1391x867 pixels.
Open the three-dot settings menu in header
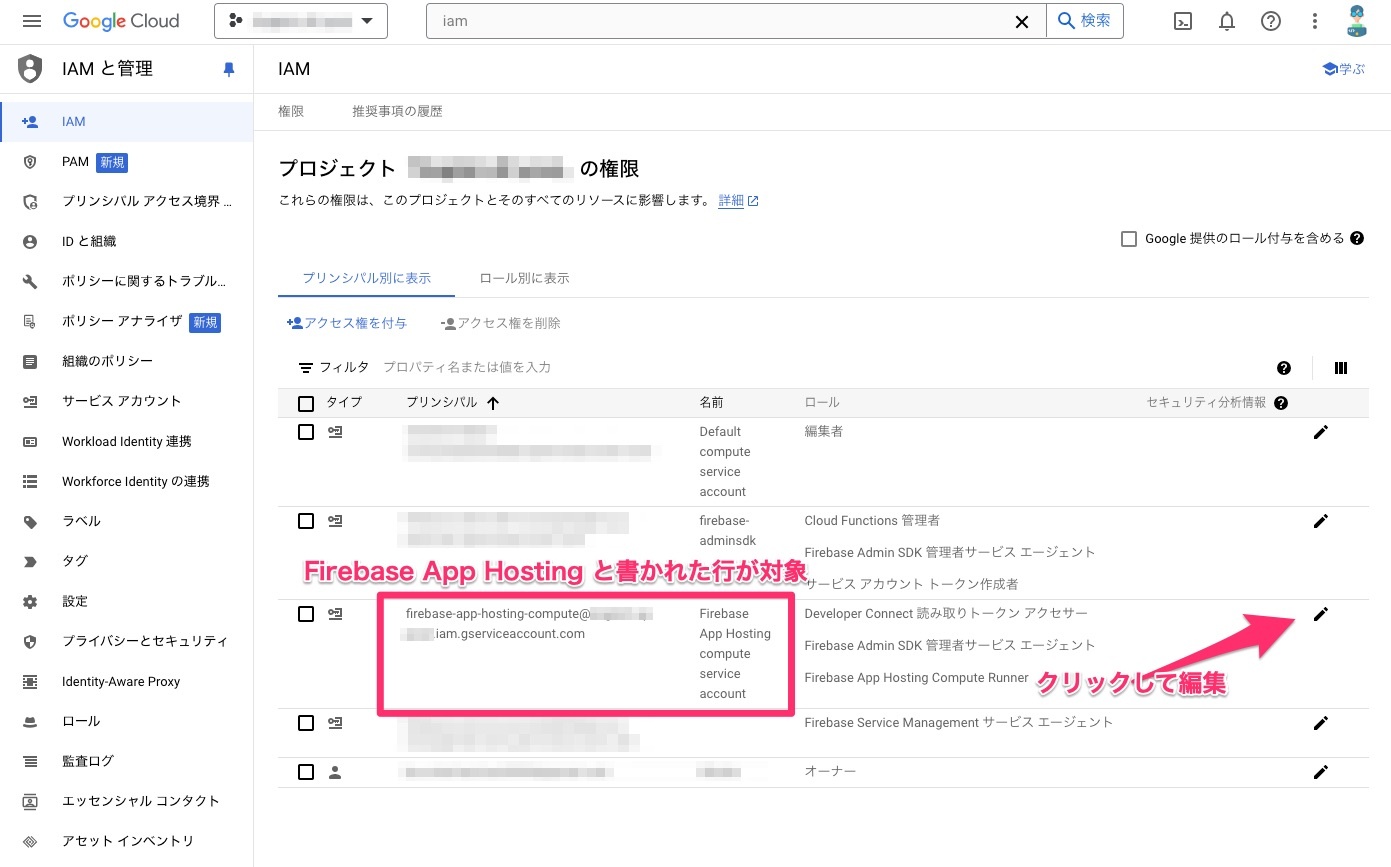click(1315, 21)
